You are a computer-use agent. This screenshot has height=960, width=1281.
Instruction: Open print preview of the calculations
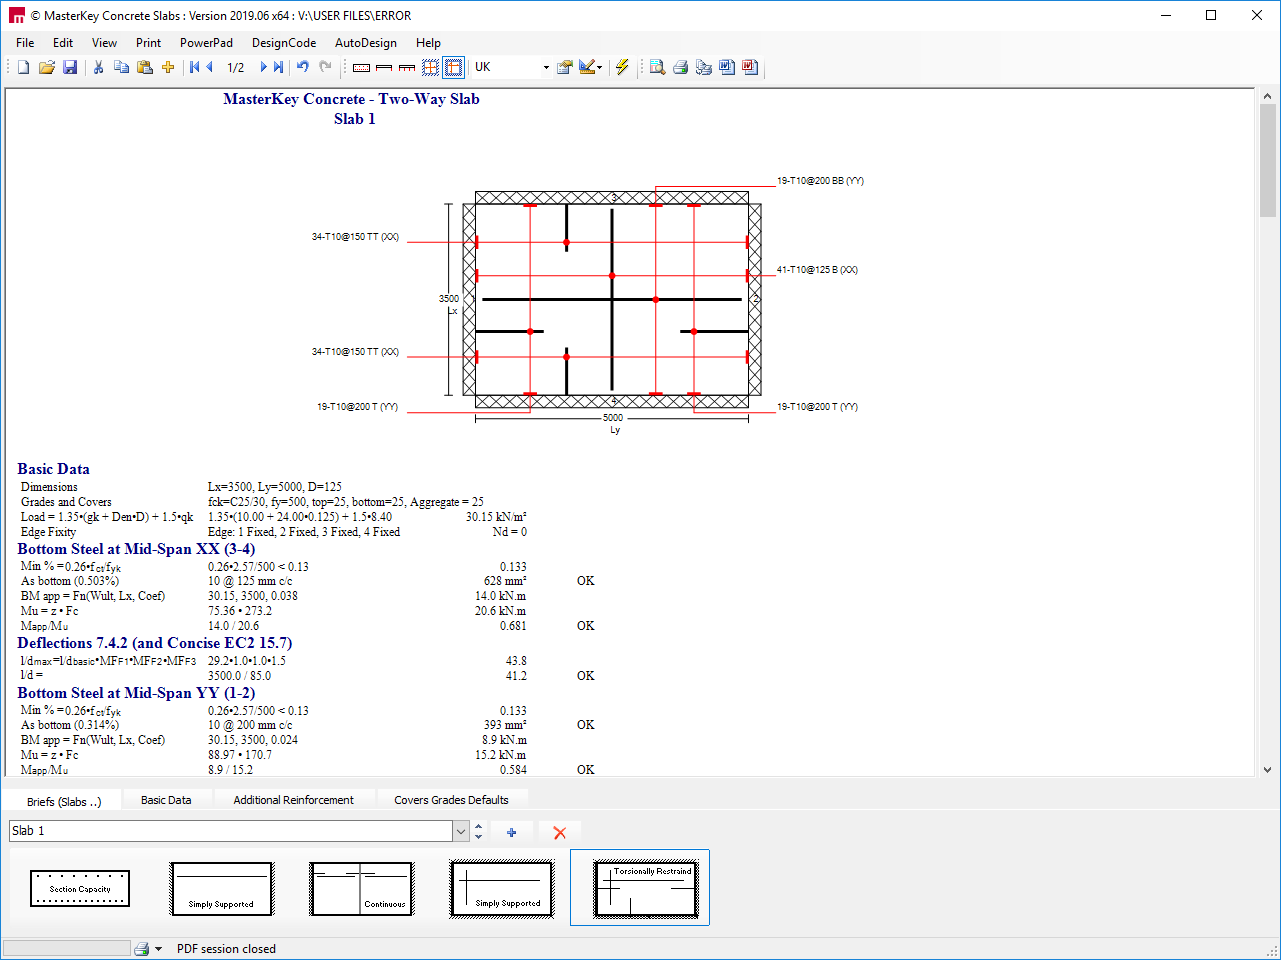tap(658, 67)
